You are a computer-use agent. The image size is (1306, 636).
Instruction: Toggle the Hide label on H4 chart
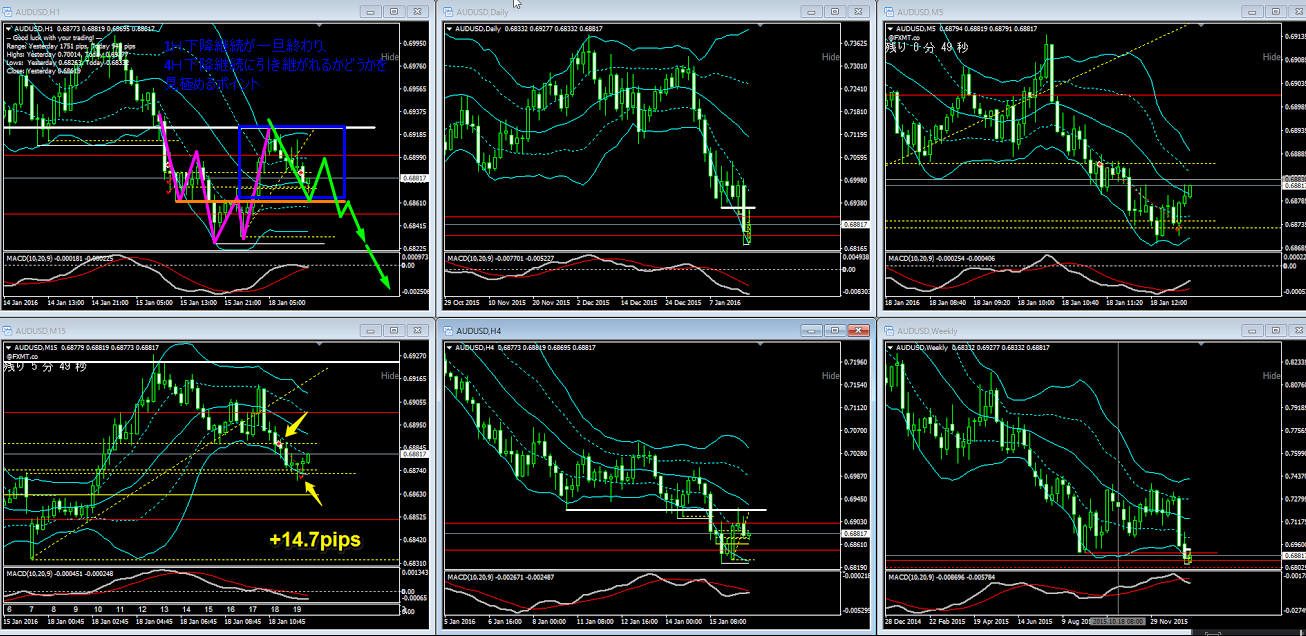click(x=831, y=376)
